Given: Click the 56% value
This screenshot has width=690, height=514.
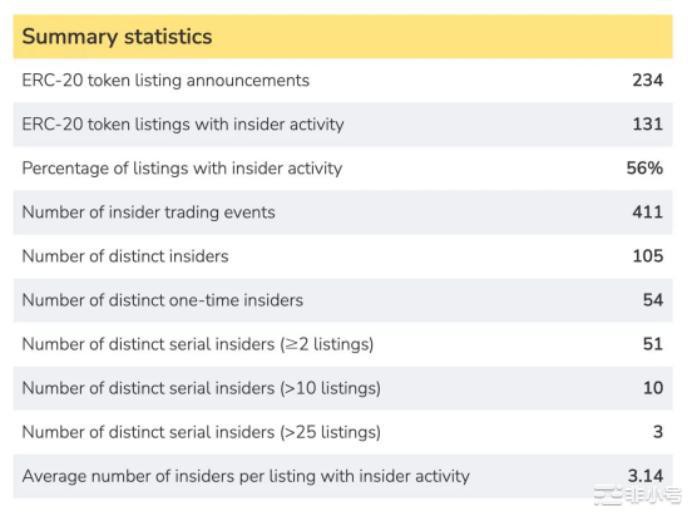Looking at the screenshot, I should point(644,168).
